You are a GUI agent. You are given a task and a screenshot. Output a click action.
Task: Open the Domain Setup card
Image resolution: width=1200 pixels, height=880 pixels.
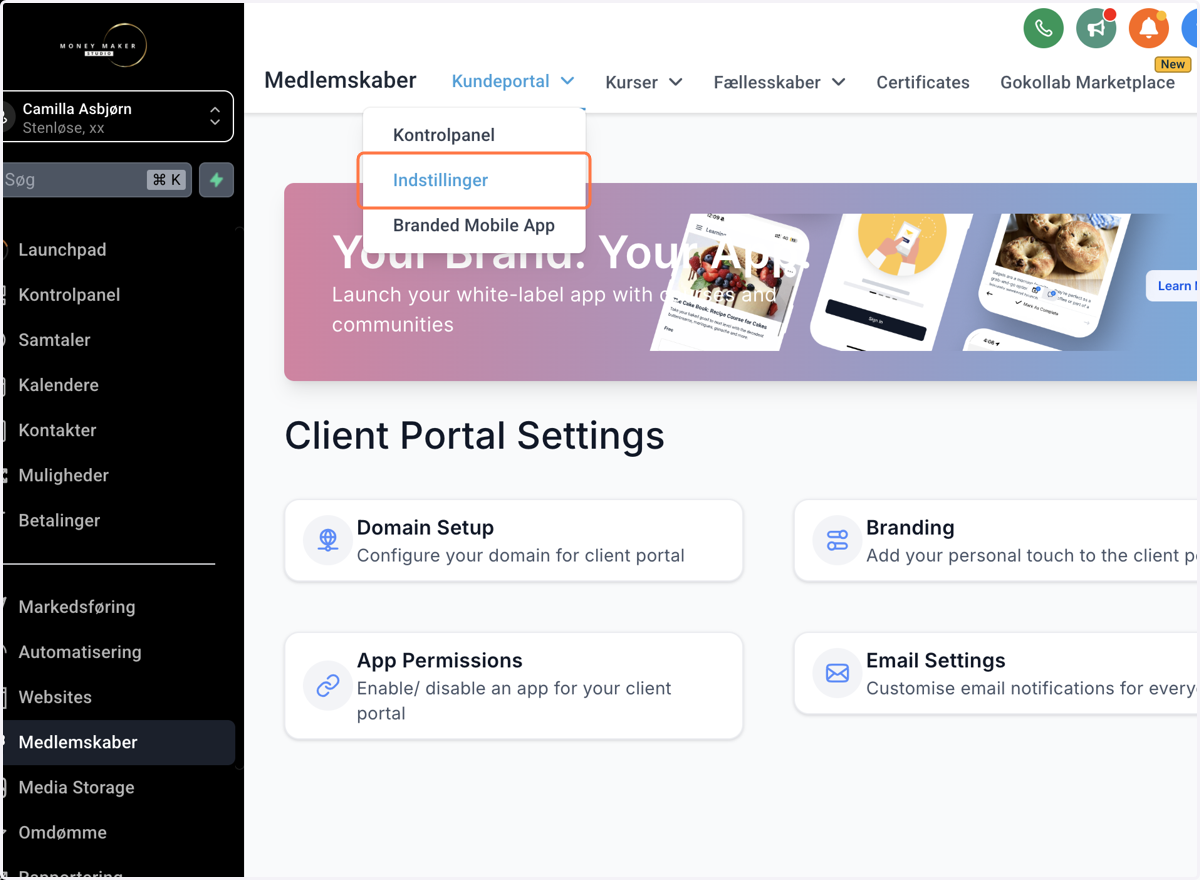coord(514,541)
